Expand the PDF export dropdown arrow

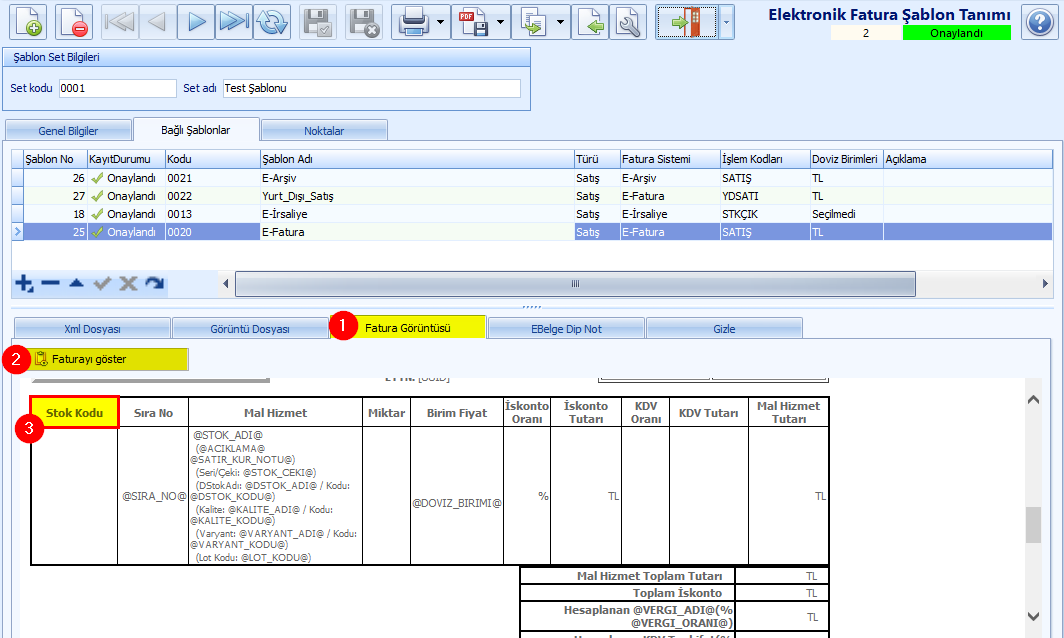point(501,22)
